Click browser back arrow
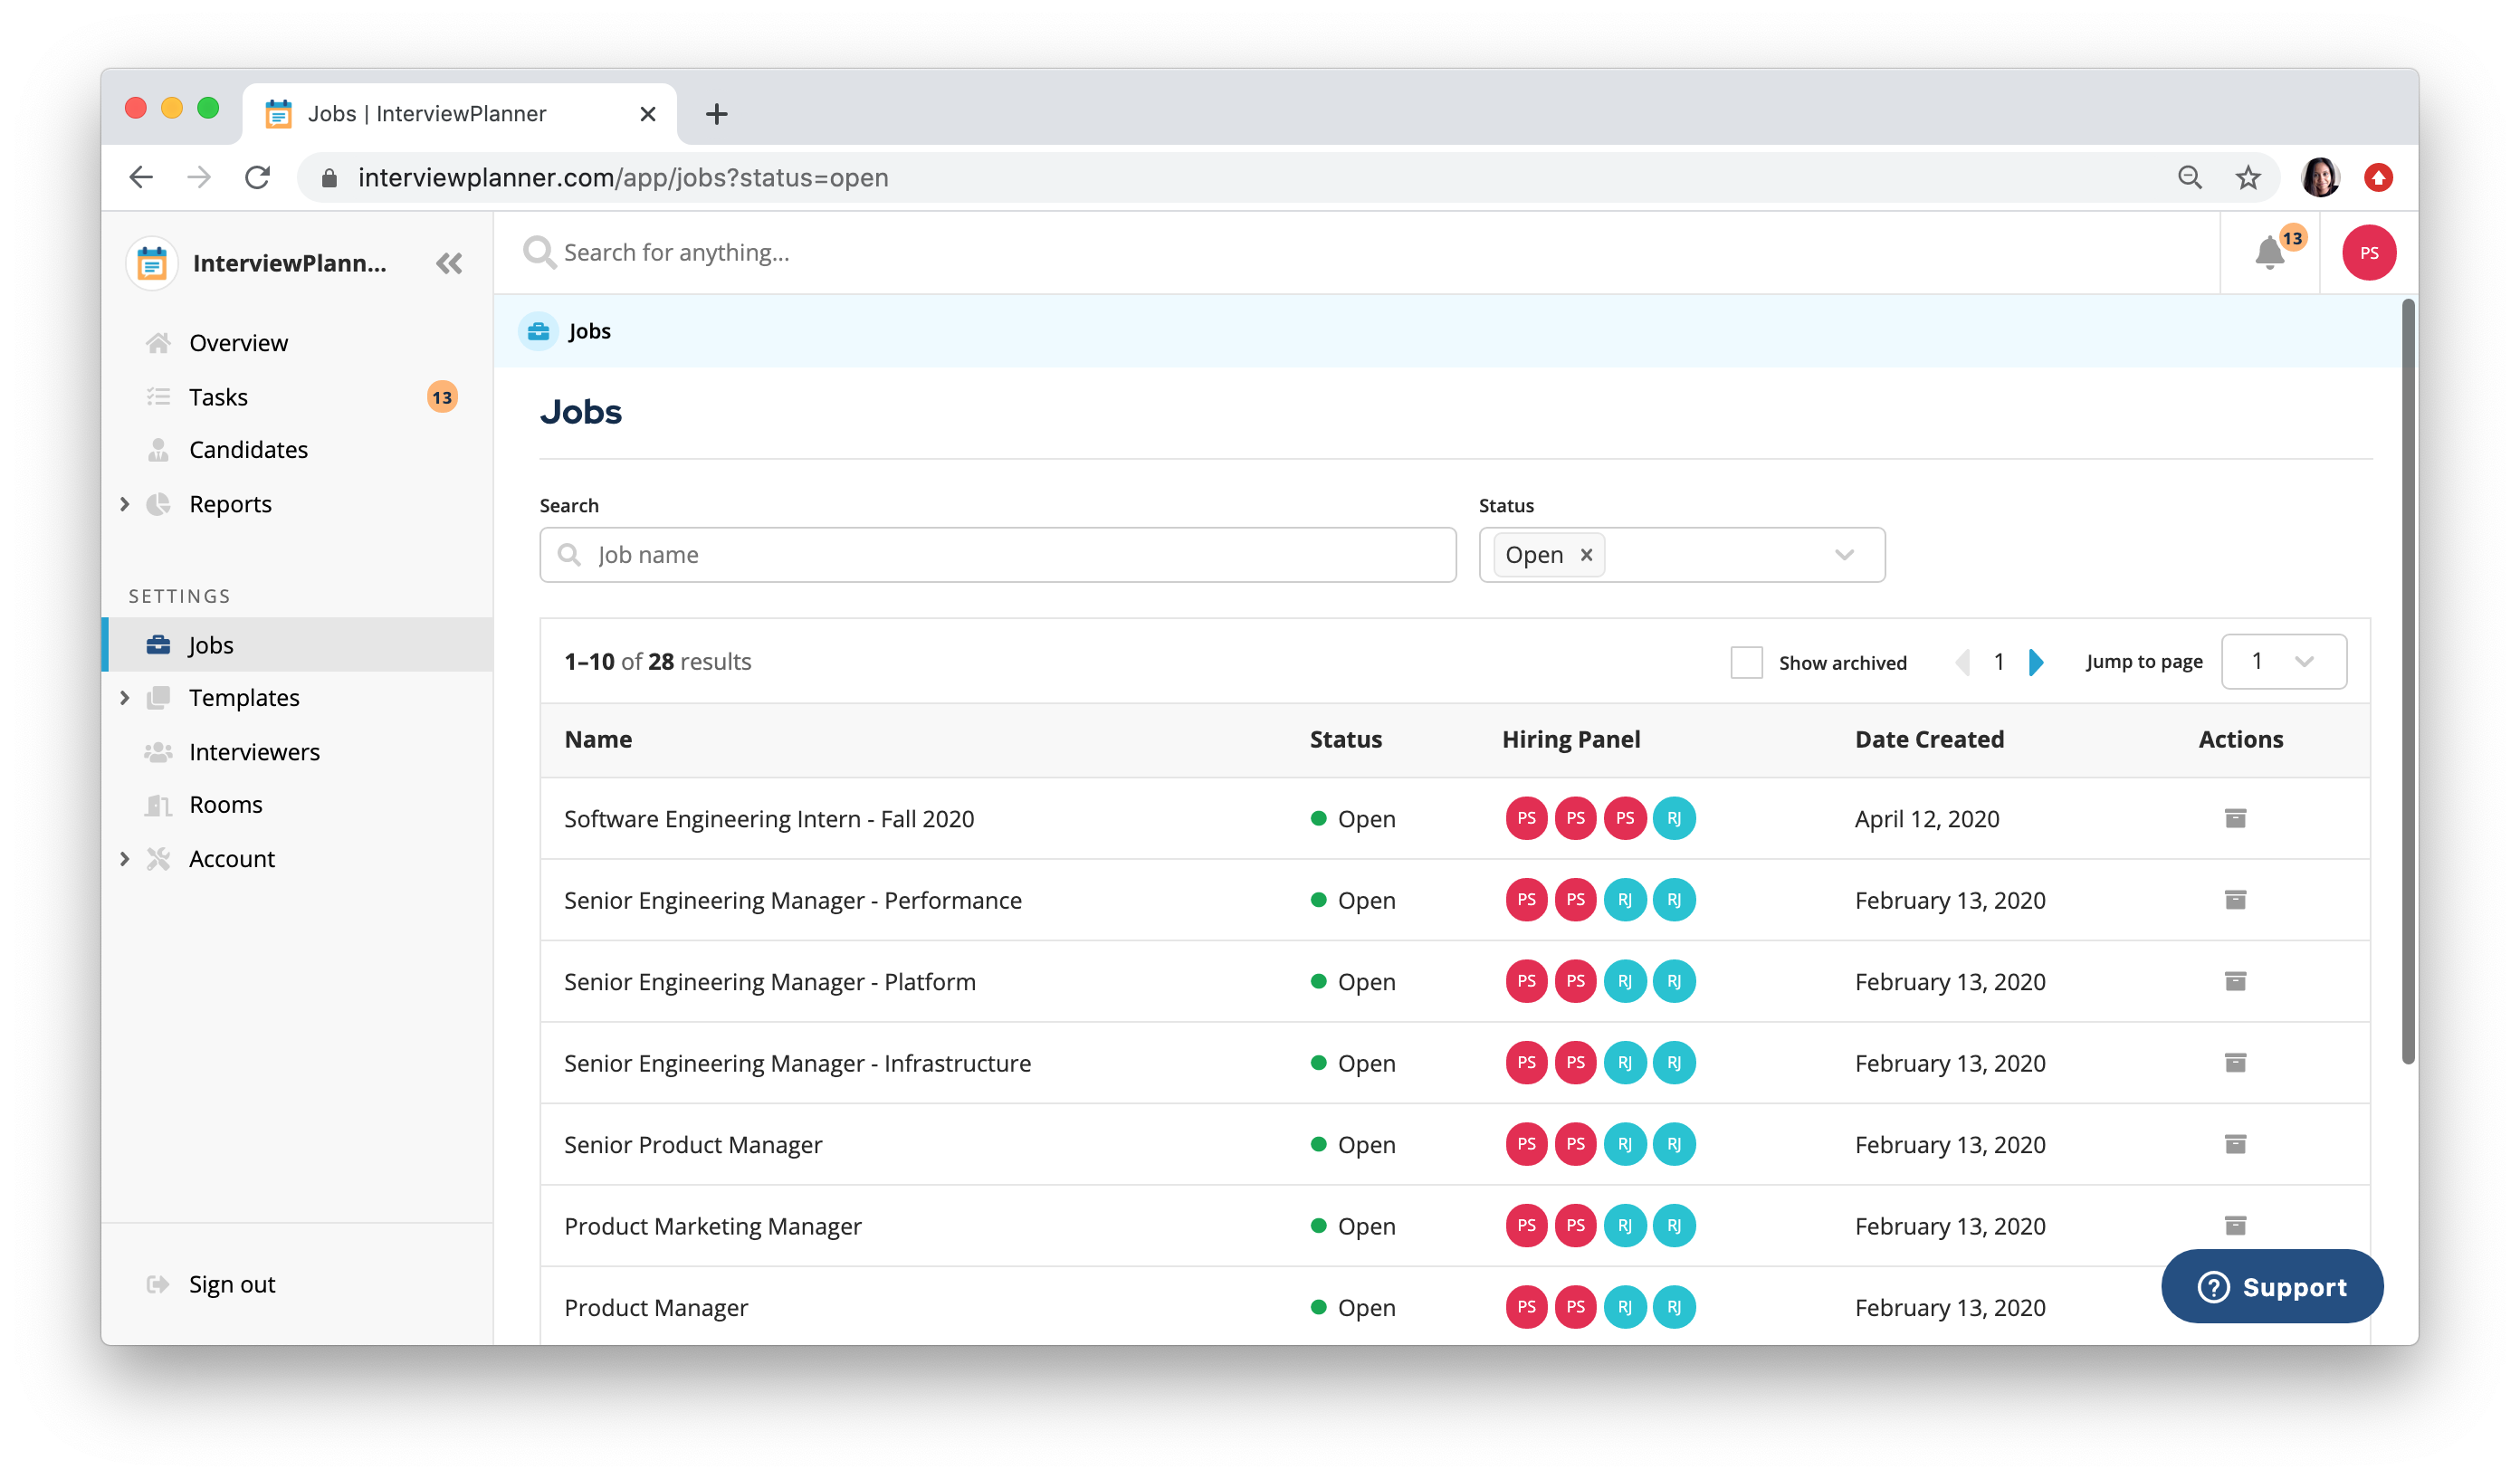The width and height of the screenshot is (2520, 1479). point(142,177)
